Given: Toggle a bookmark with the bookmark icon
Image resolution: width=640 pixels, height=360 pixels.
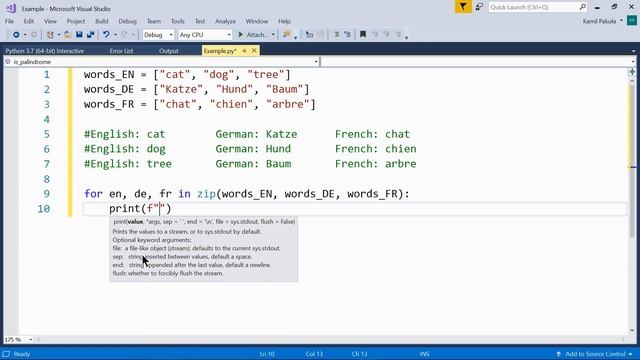Looking at the screenshot, I should [363, 35].
